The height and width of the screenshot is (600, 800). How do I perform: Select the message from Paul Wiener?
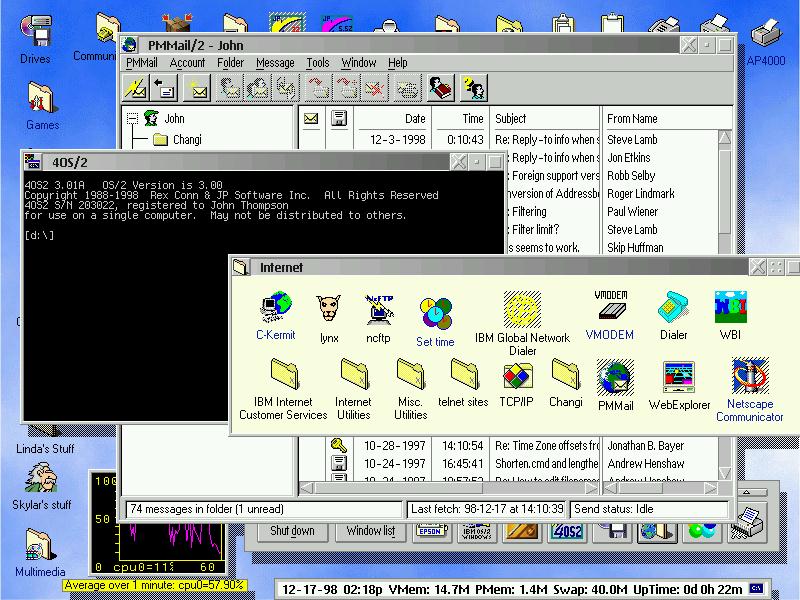[x=632, y=211]
